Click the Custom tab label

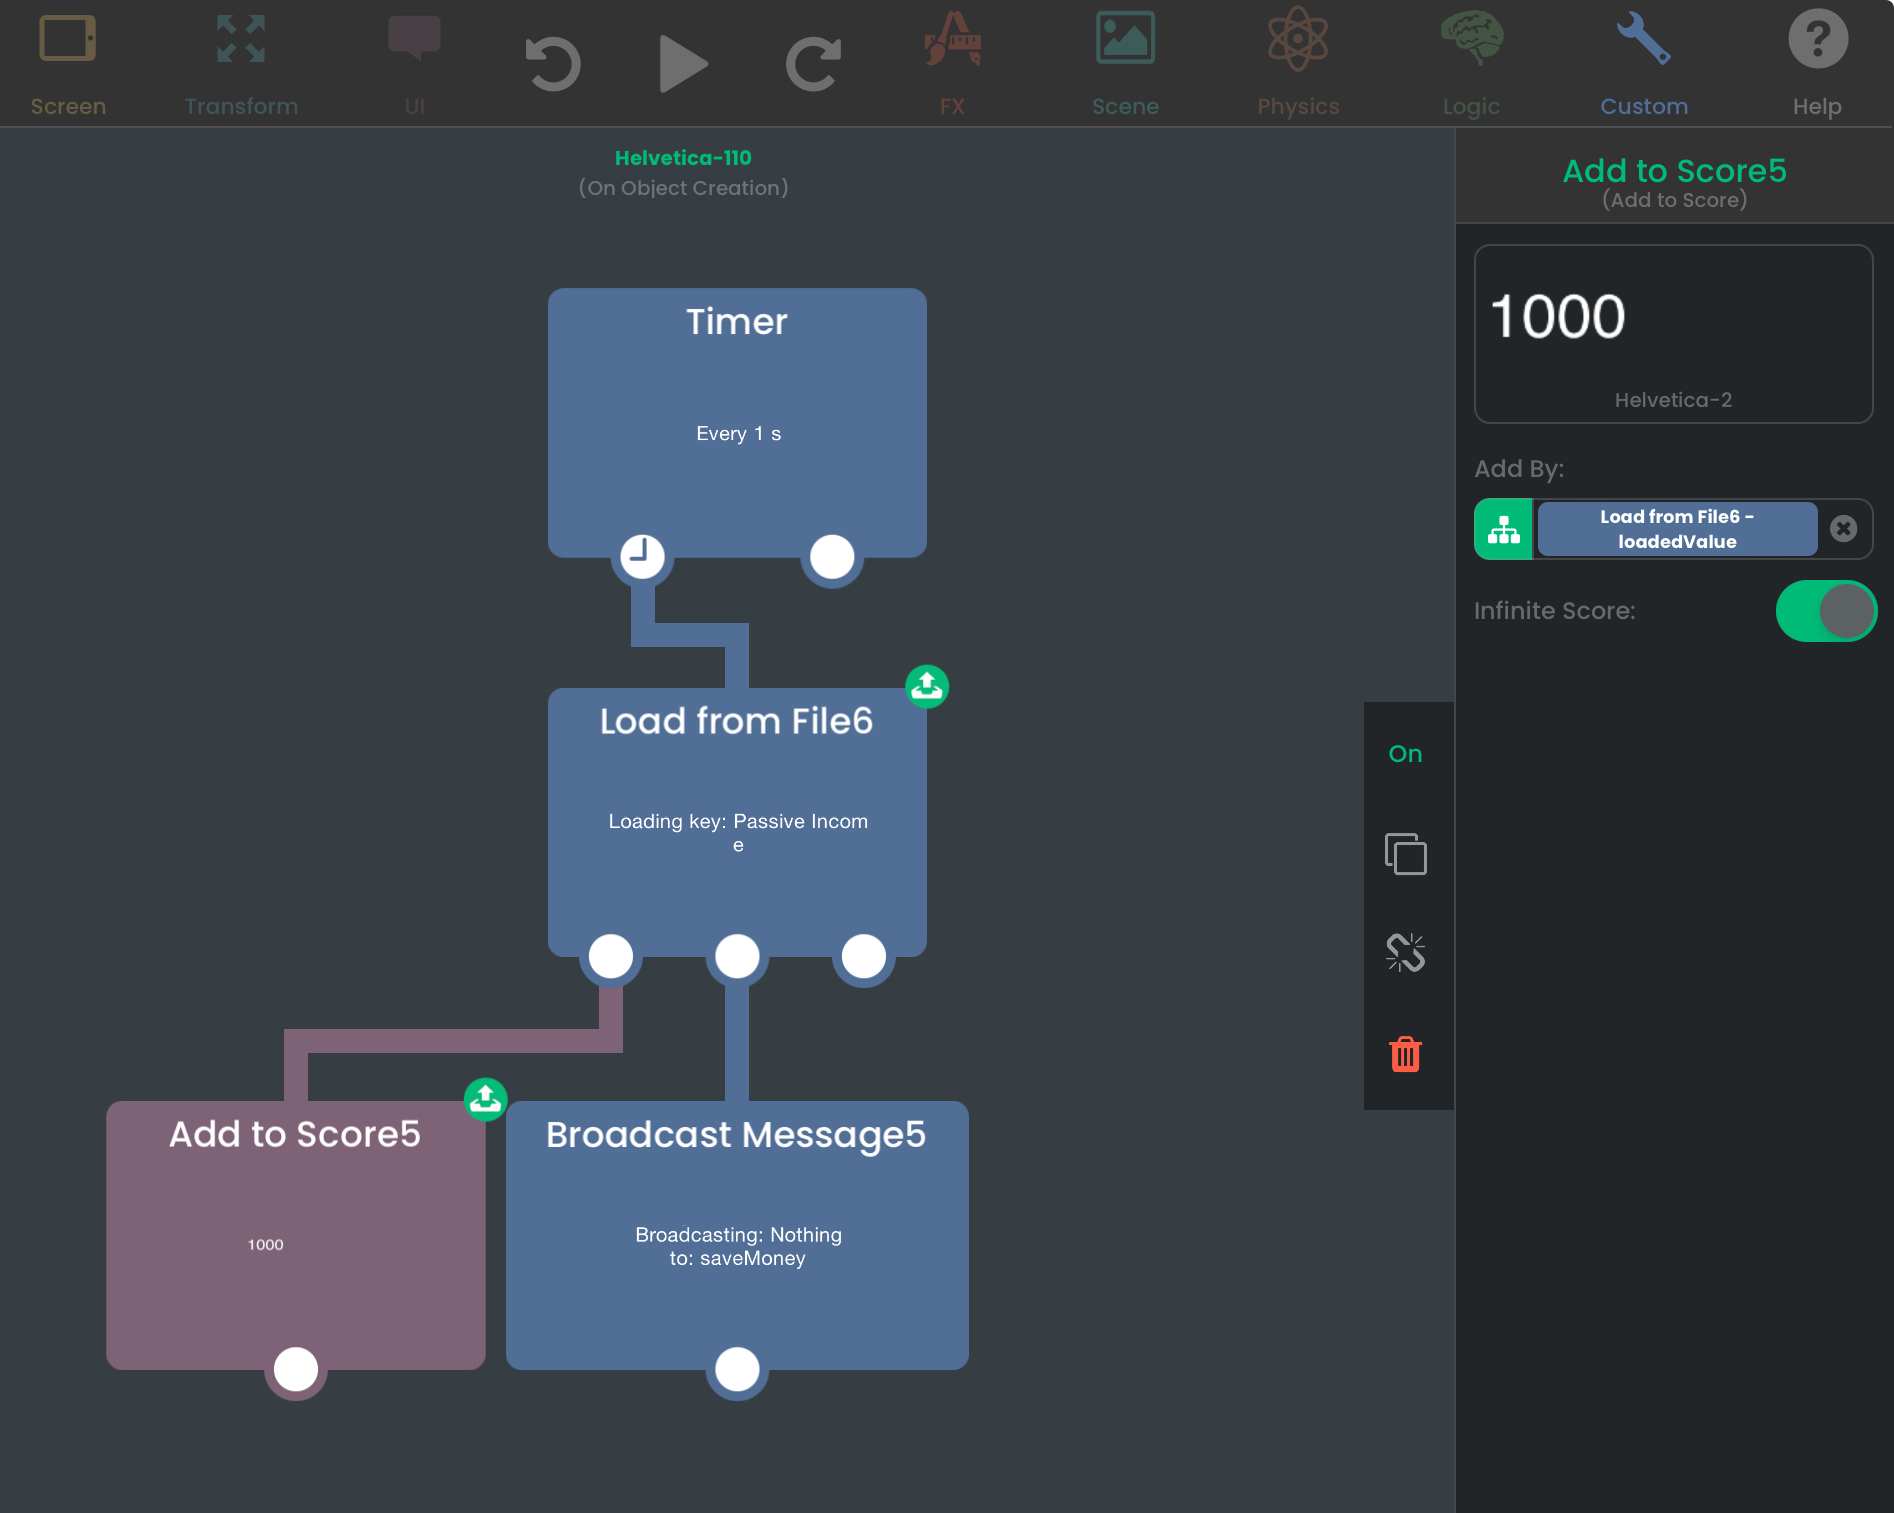[x=1644, y=106]
